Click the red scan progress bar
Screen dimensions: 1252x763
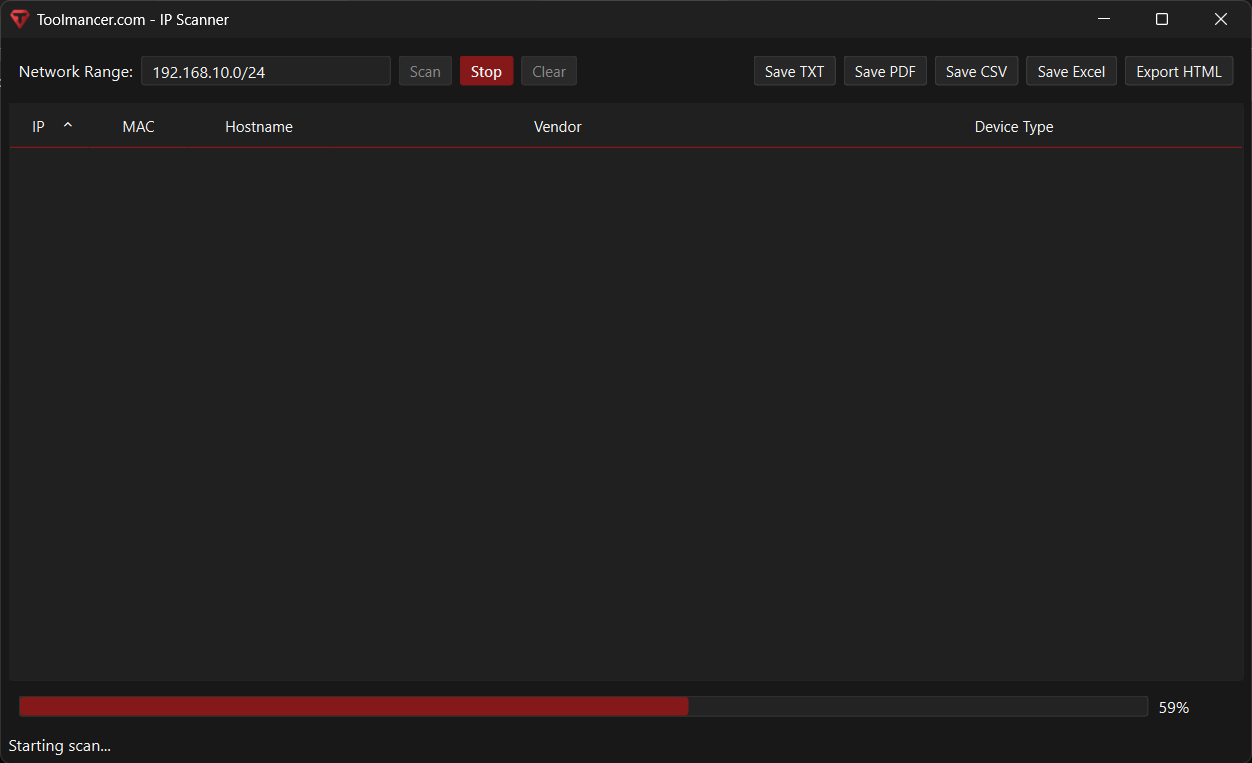pos(583,707)
